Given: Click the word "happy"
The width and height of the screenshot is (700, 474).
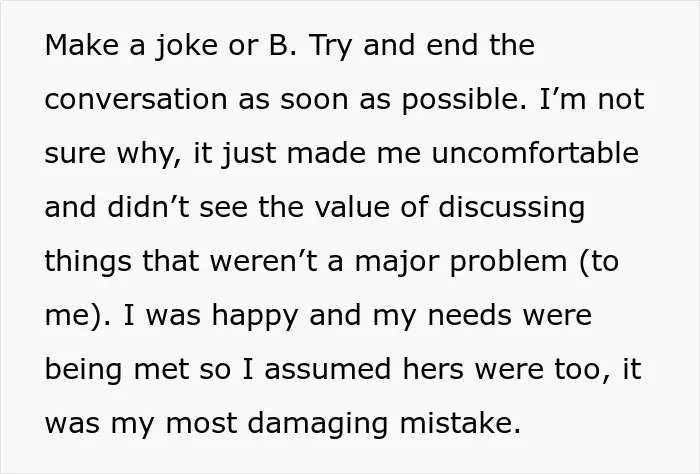Looking at the screenshot, I should [x=255, y=317].
